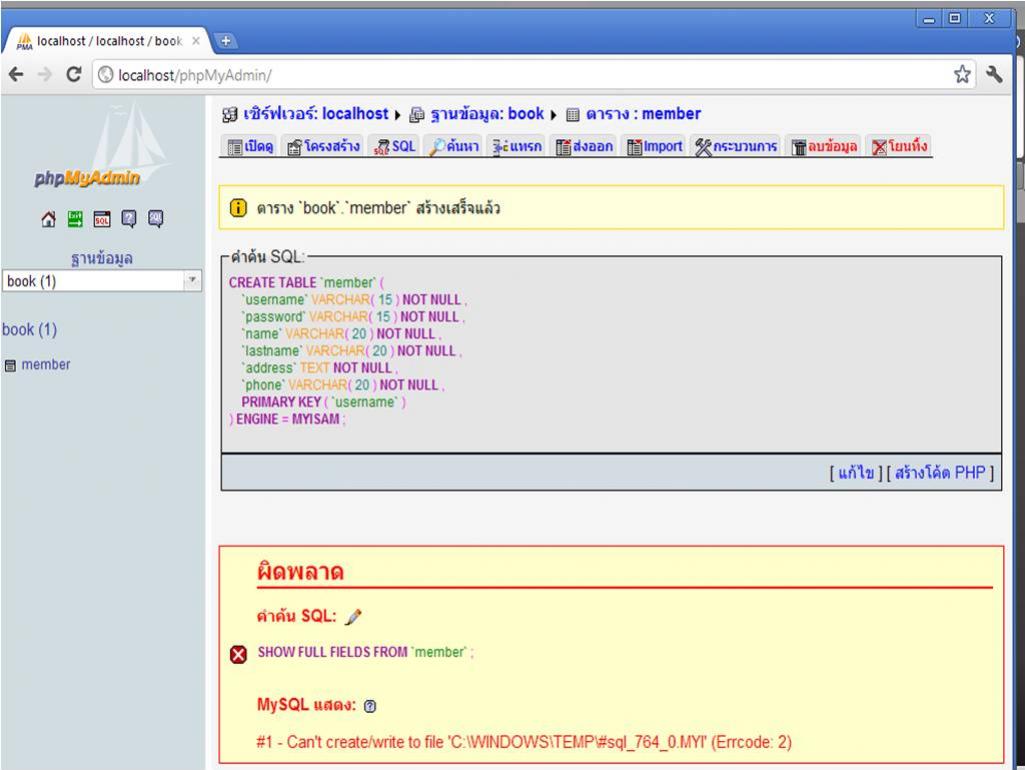The image size is (1025, 770).
Task: Close the localhost / book tab
Action: [x=195, y=41]
